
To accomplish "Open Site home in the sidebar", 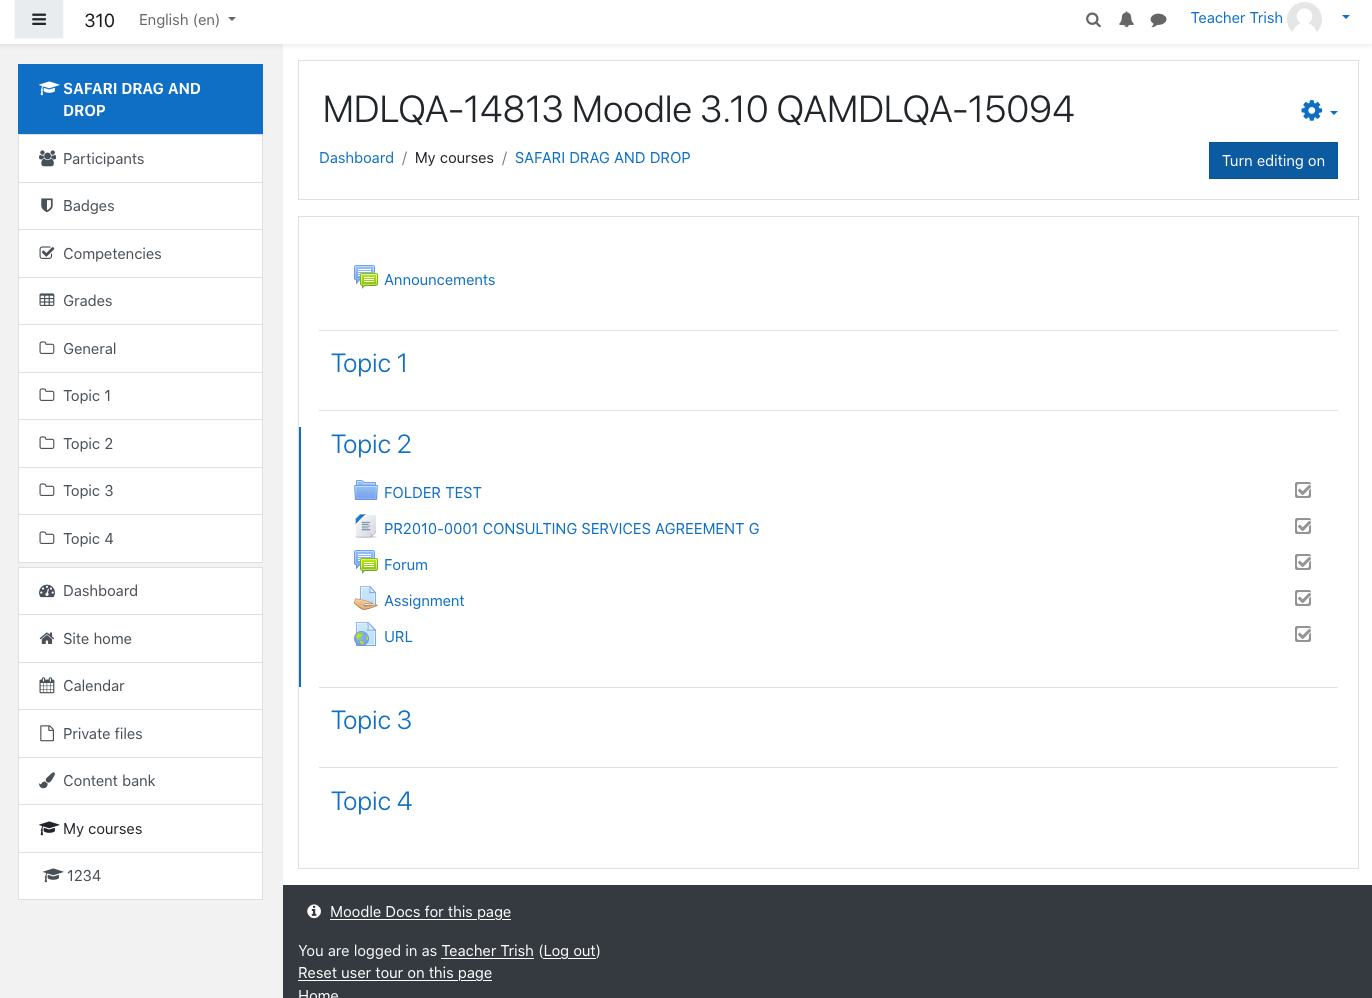I will 140,639.
